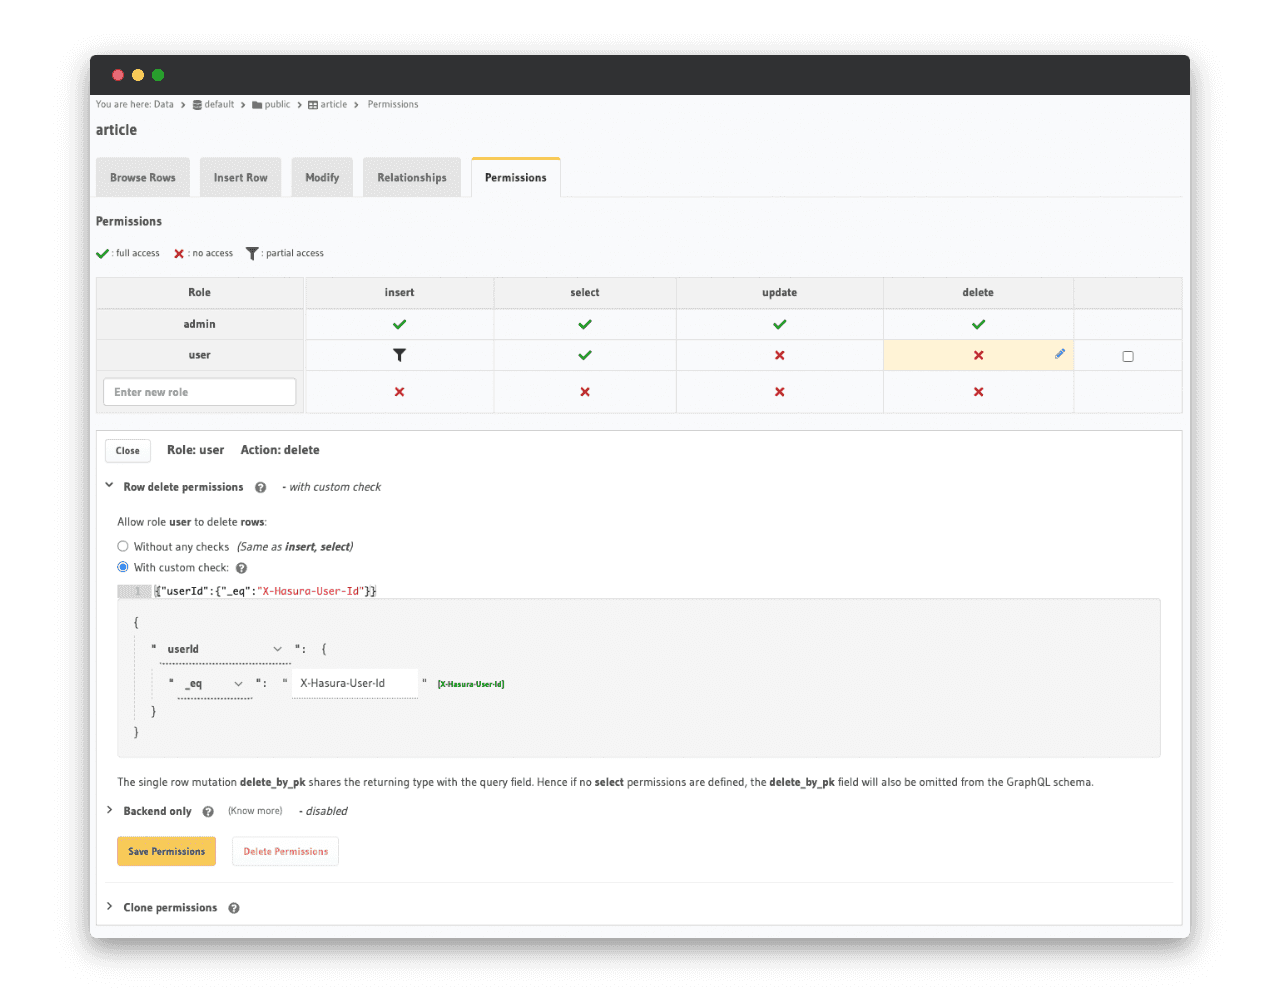Image resolution: width=1280 pixels, height=993 pixels.
Task: Click the help icon next to Clone permissions
Action: 234,908
